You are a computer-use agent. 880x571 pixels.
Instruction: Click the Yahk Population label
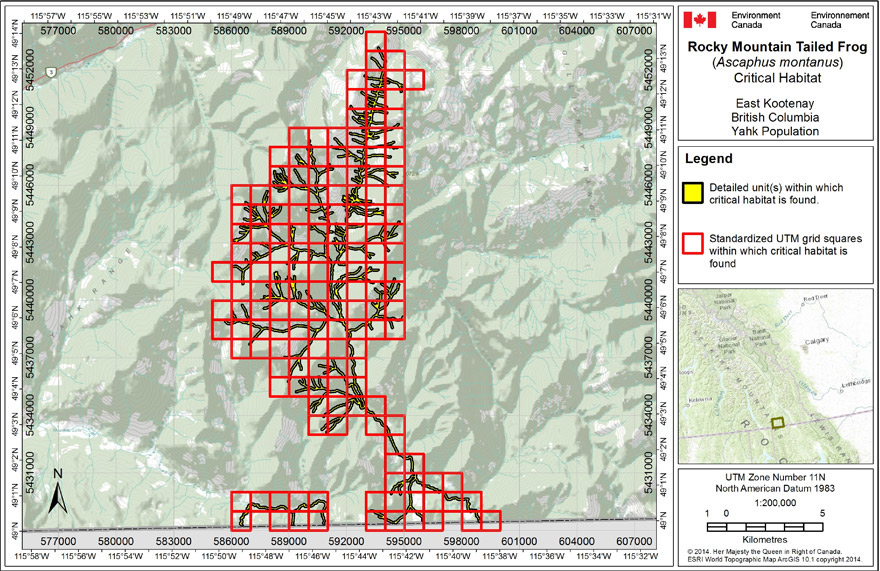pos(776,131)
